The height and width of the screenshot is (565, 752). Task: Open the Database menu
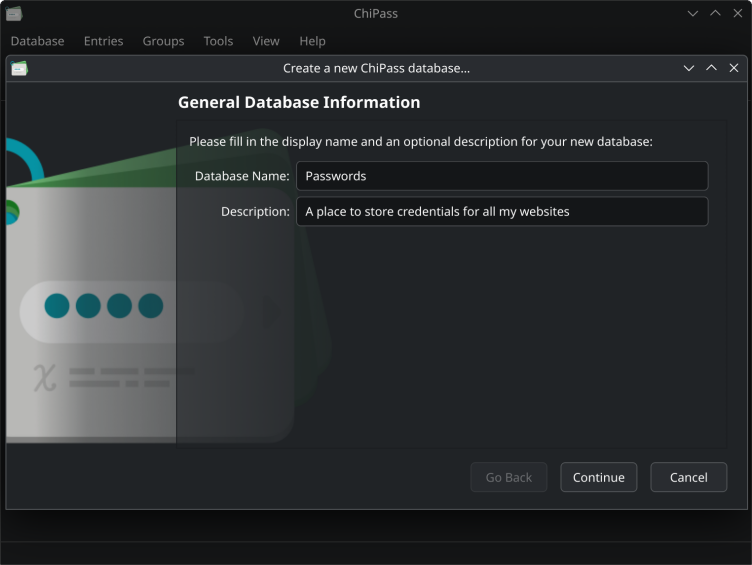pos(37,41)
